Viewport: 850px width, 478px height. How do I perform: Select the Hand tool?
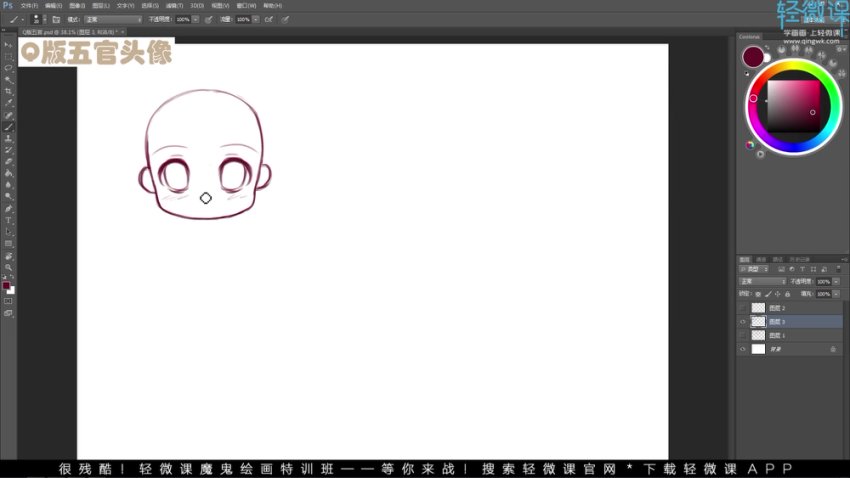[8, 256]
